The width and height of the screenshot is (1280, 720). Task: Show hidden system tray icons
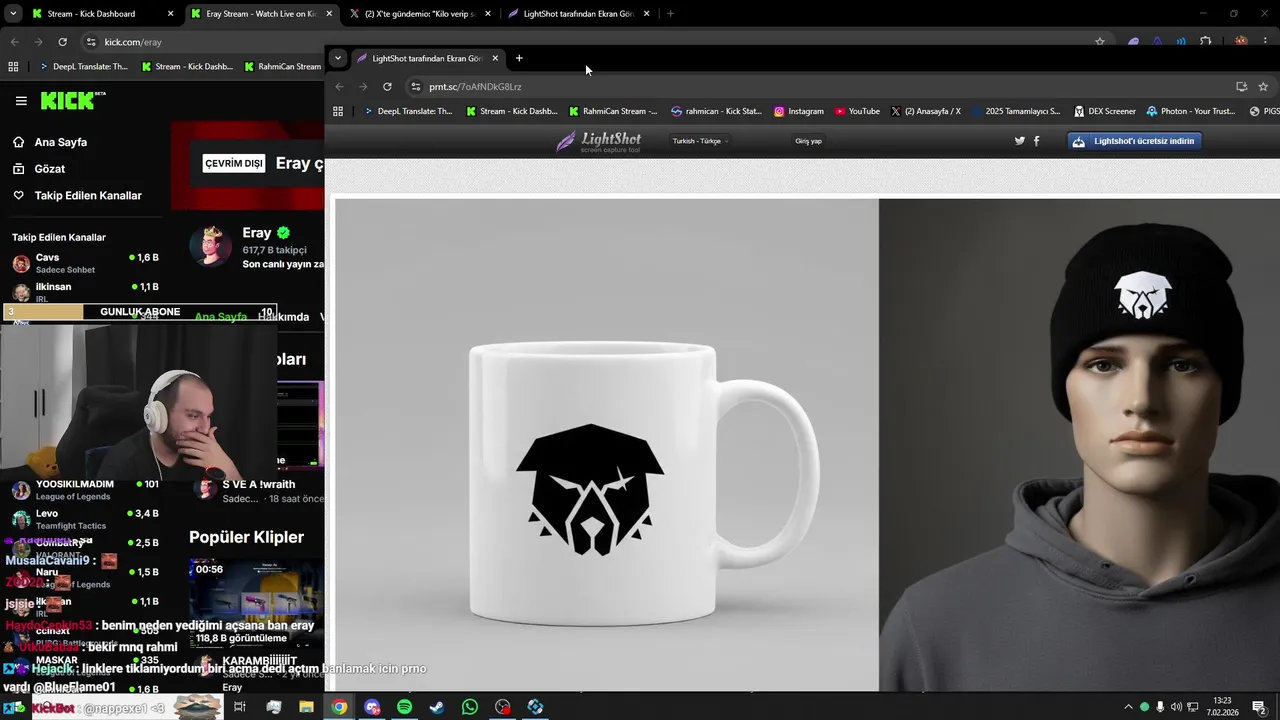pos(1128,707)
